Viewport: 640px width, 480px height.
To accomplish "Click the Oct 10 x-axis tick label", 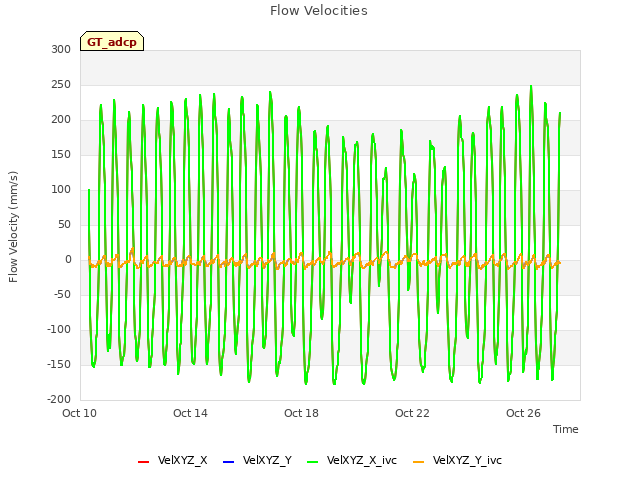I will (80, 413).
